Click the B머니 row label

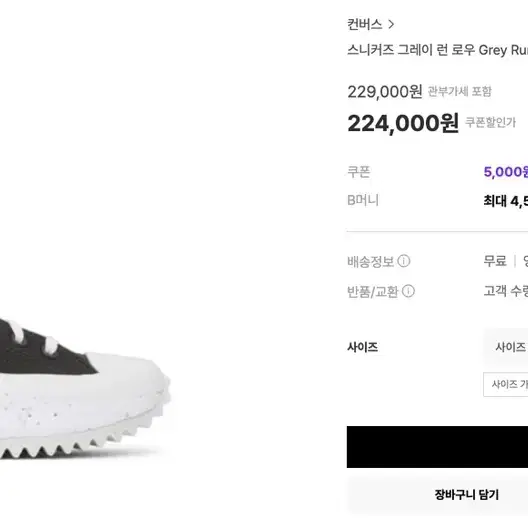(x=363, y=200)
